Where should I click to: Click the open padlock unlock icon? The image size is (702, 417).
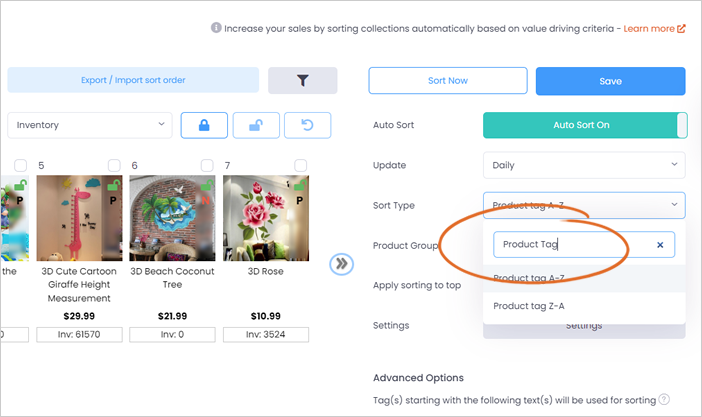[x=256, y=125]
